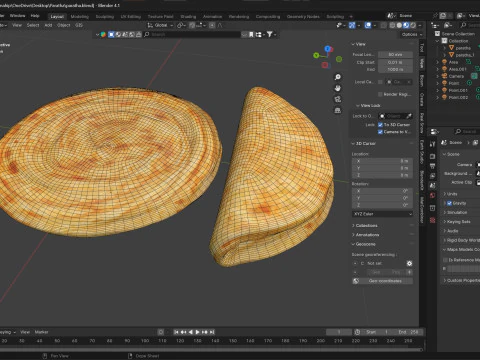This screenshot has width=480, height=360.
Task: Open the red checkered Texture properties tab
Action: click(432, 220)
